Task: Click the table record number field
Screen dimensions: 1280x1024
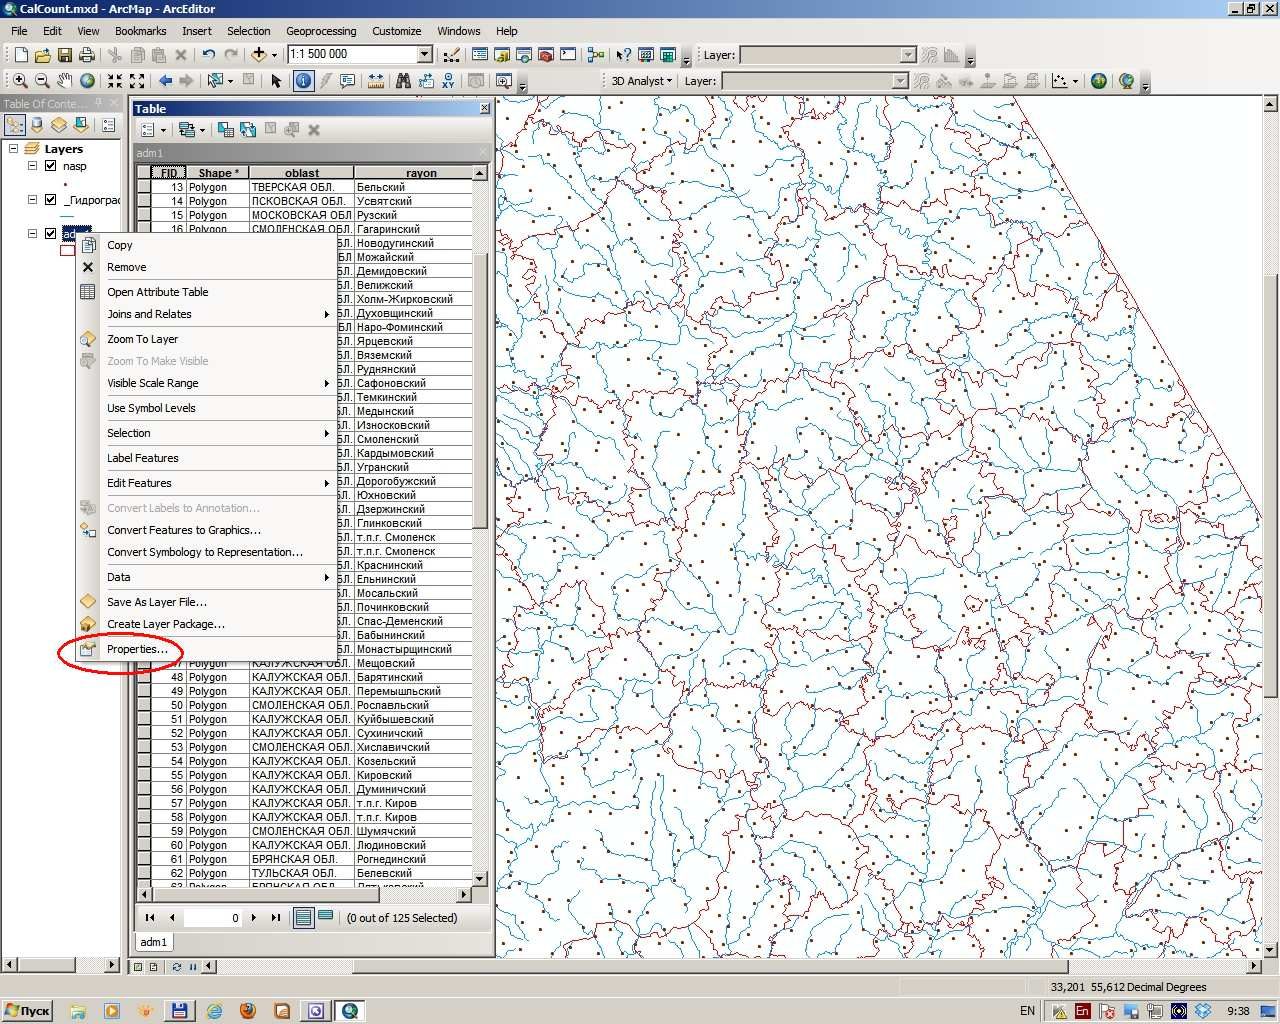Action: [213, 918]
